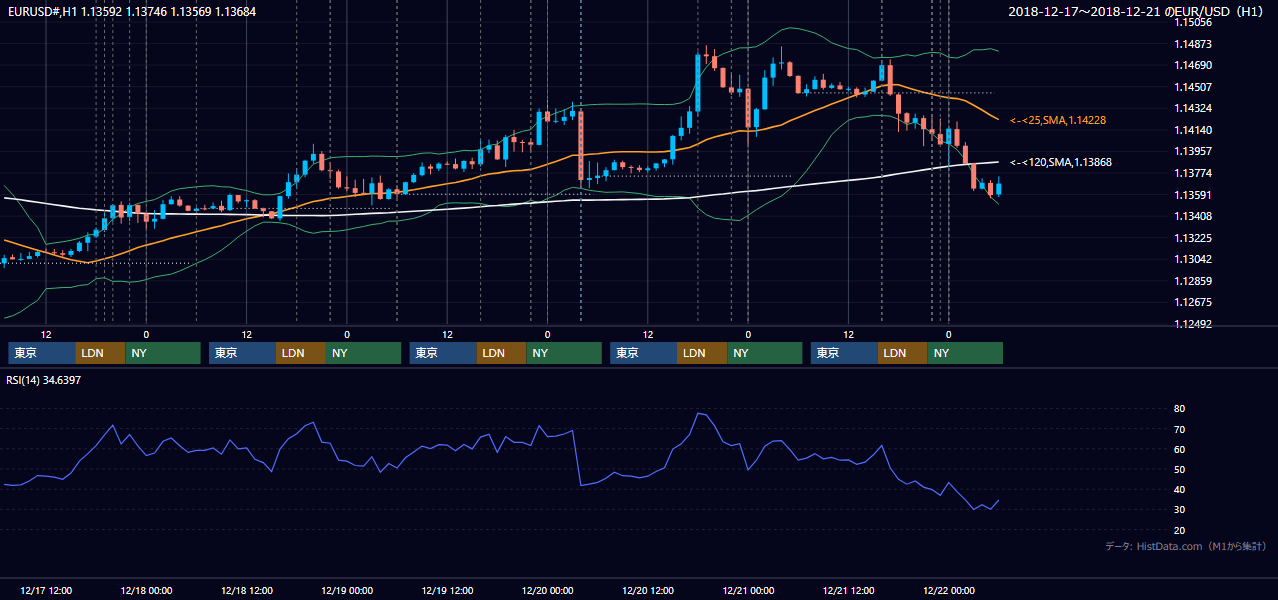The image size is (1278, 600).
Task: Select the second 東京 session block
Action: (242, 353)
